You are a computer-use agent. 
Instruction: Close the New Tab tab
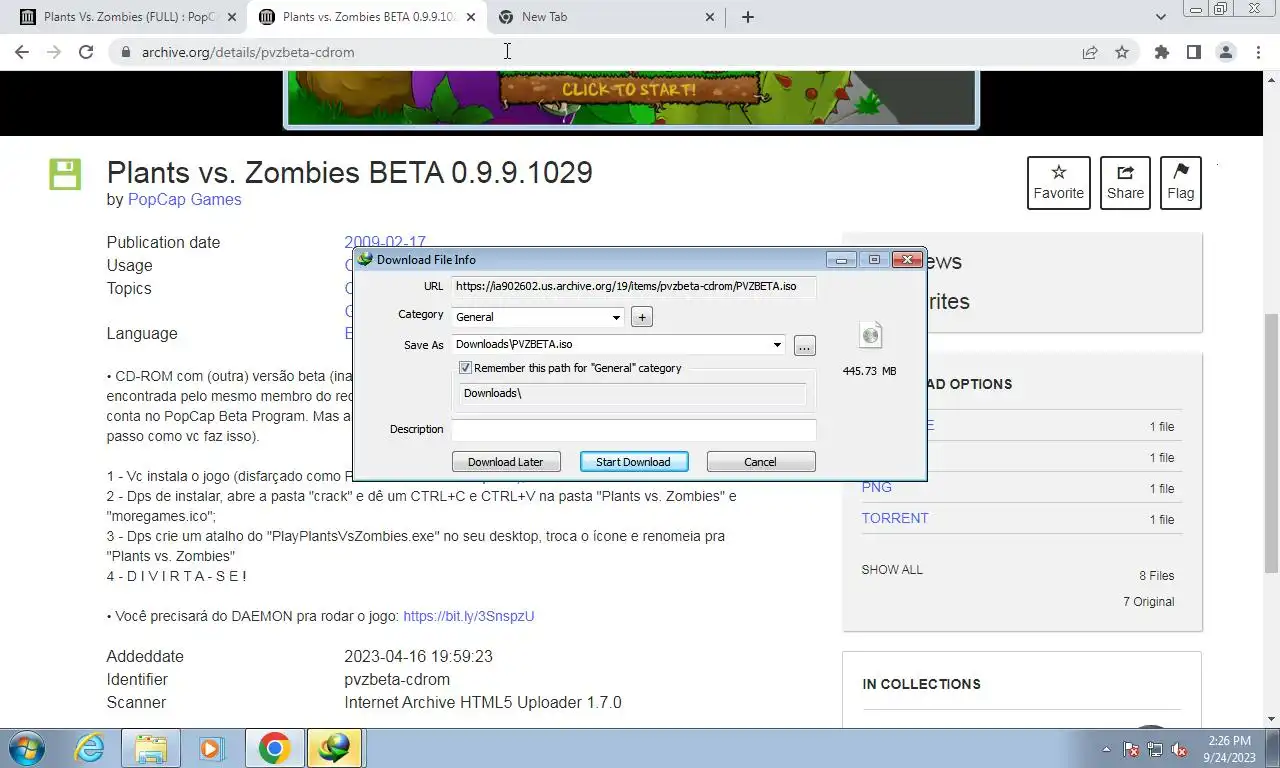[710, 17]
